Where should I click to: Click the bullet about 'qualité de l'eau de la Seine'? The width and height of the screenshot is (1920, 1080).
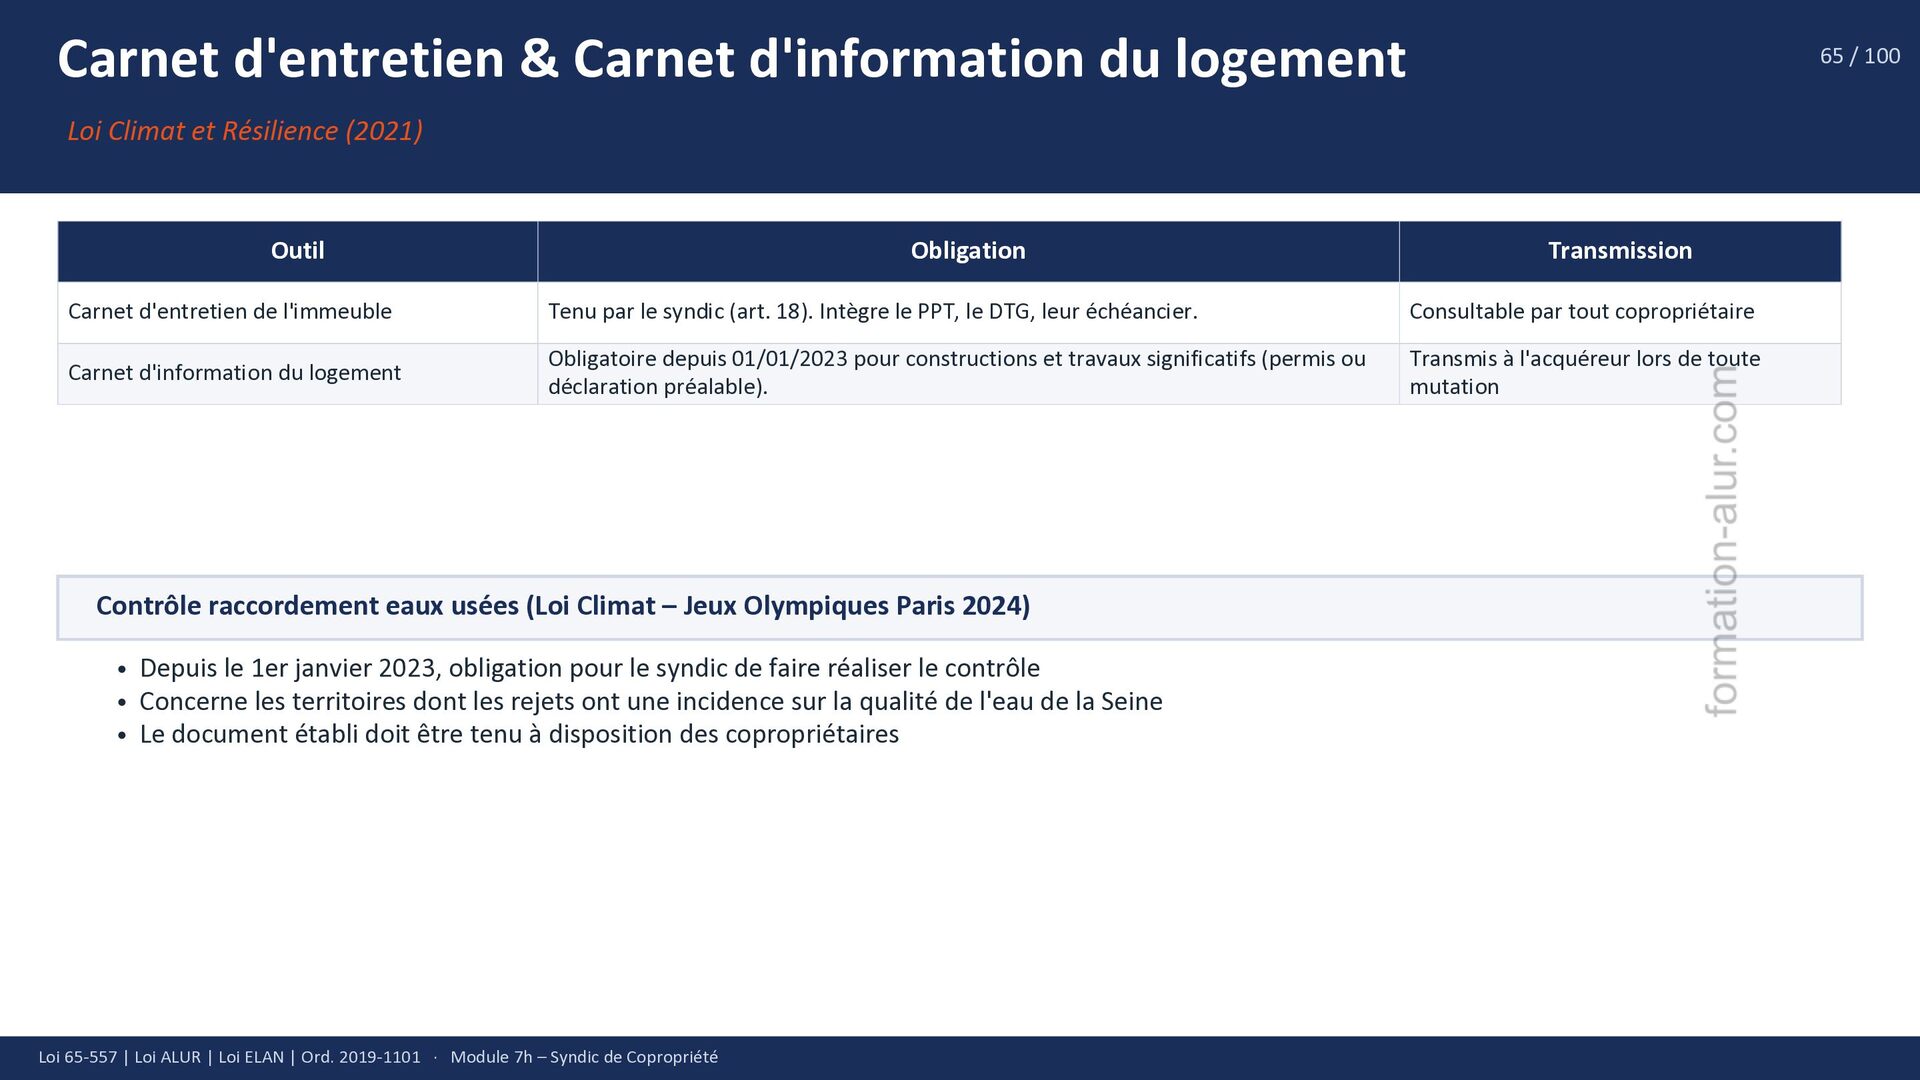click(x=650, y=701)
